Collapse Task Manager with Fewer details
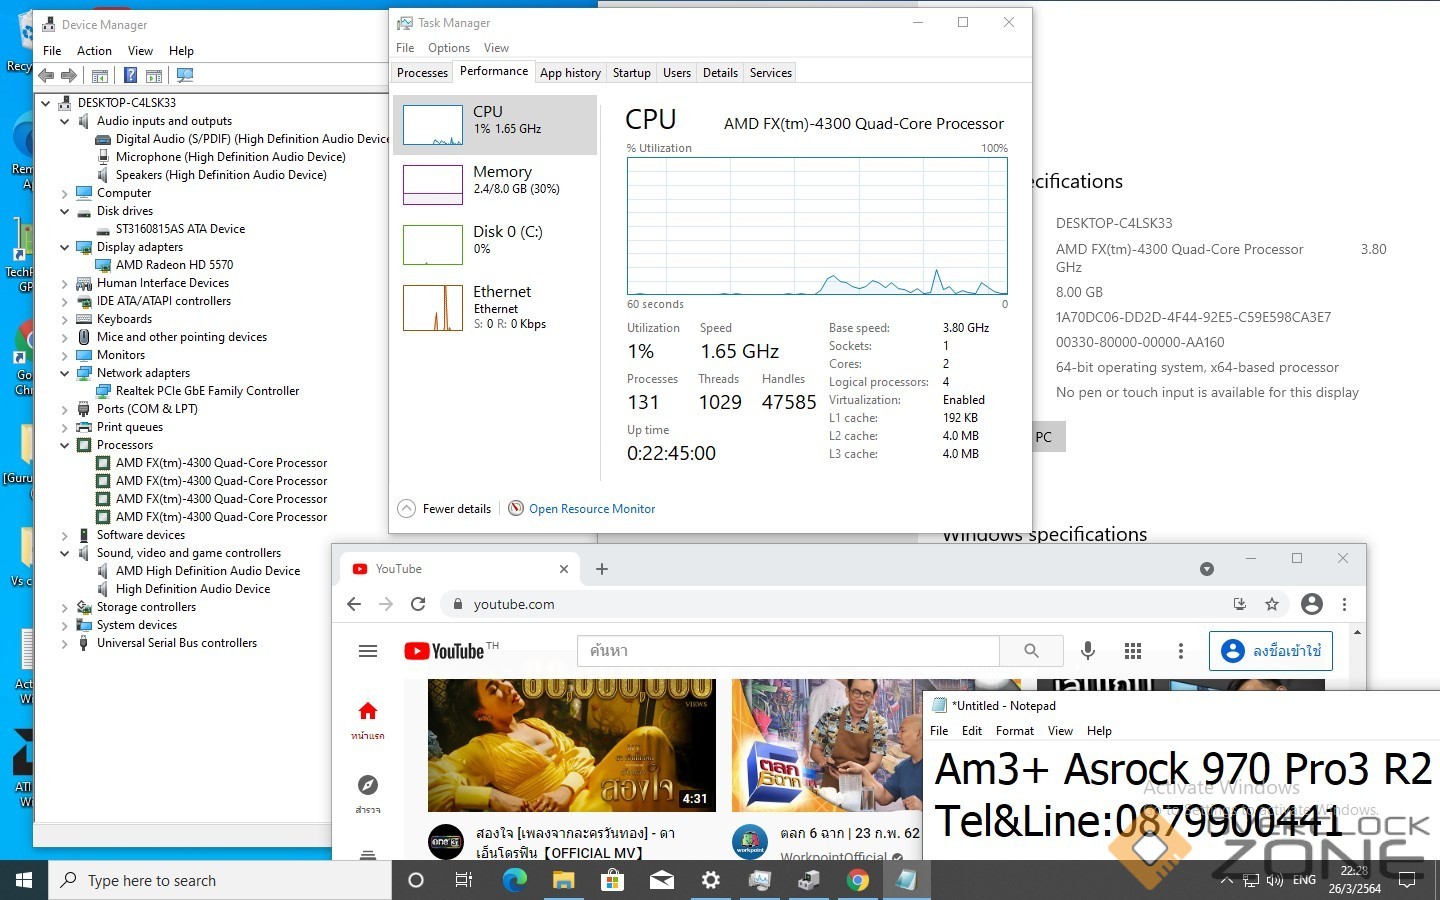 coord(445,508)
